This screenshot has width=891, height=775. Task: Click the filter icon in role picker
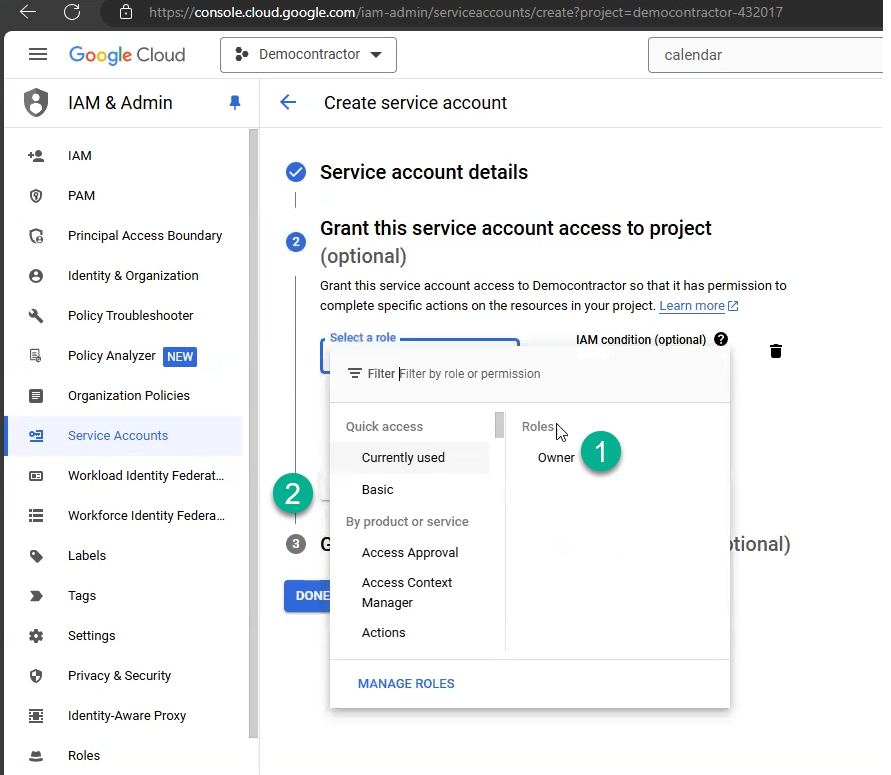(355, 373)
